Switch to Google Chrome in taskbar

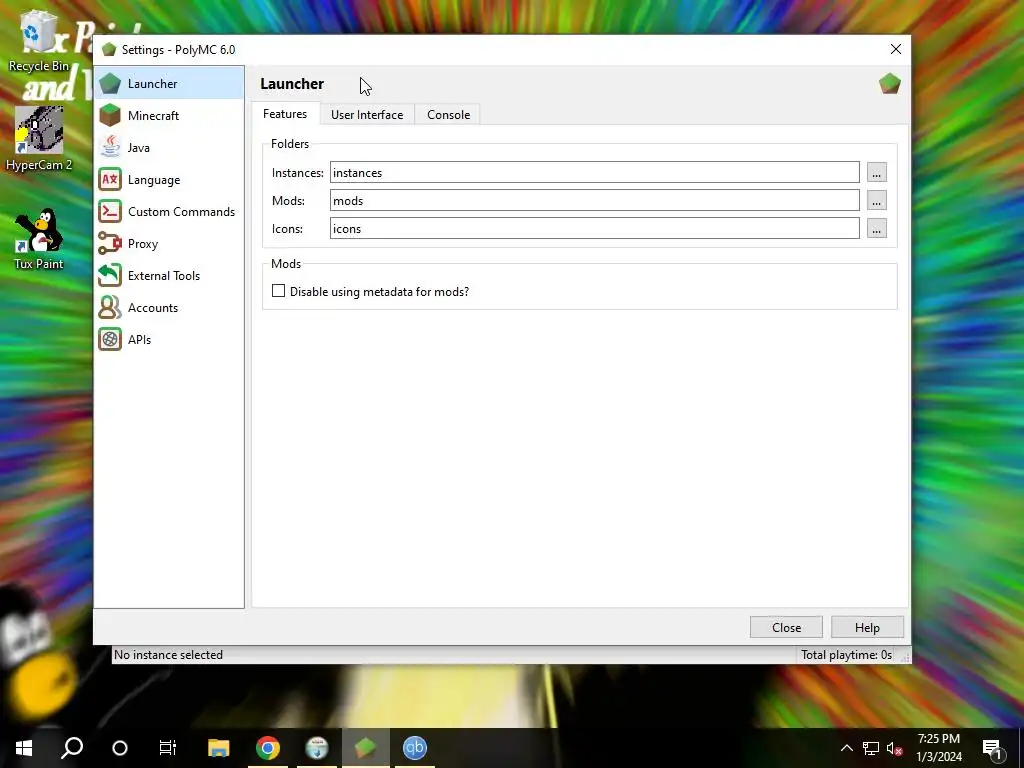(268, 748)
